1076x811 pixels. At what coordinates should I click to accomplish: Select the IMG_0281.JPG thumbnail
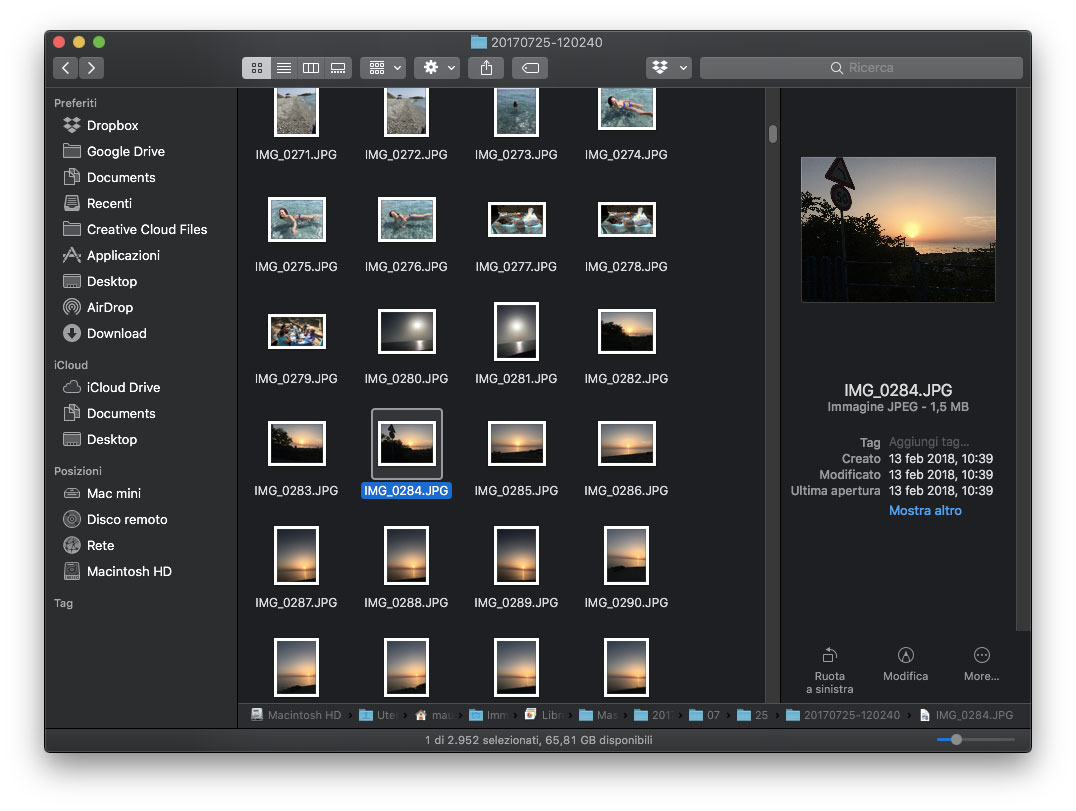pos(516,332)
